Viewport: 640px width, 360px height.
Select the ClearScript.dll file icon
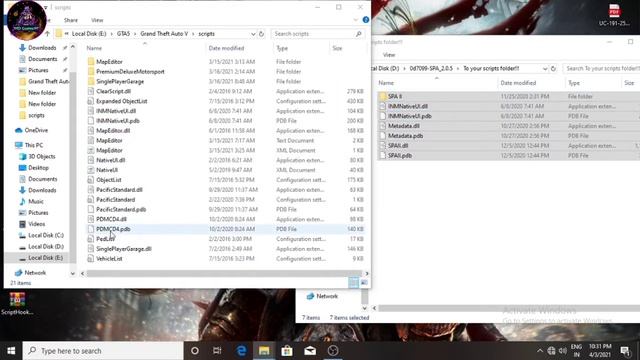(x=91, y=91)
